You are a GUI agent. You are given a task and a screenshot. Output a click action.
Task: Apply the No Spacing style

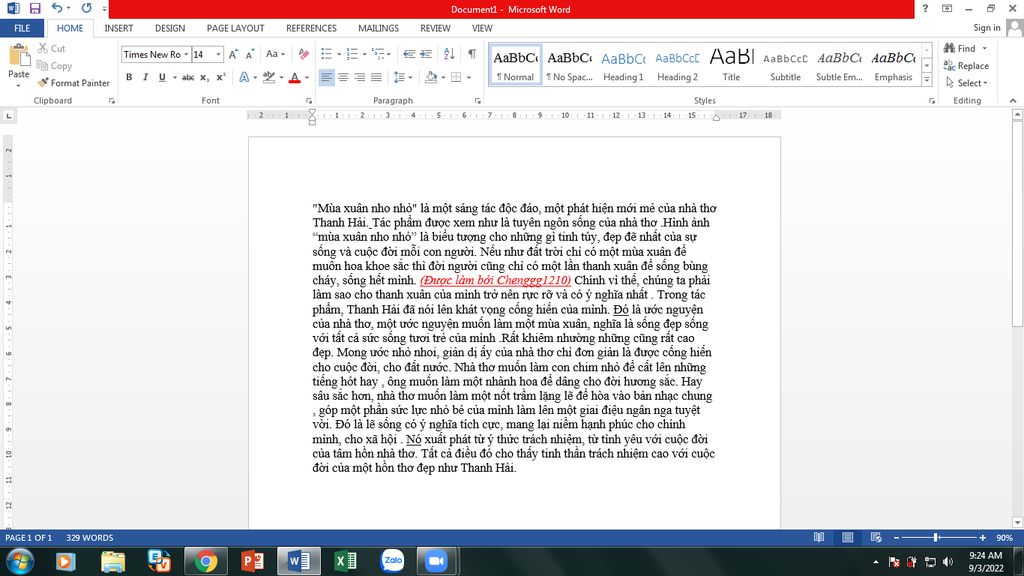click(569, 65)
